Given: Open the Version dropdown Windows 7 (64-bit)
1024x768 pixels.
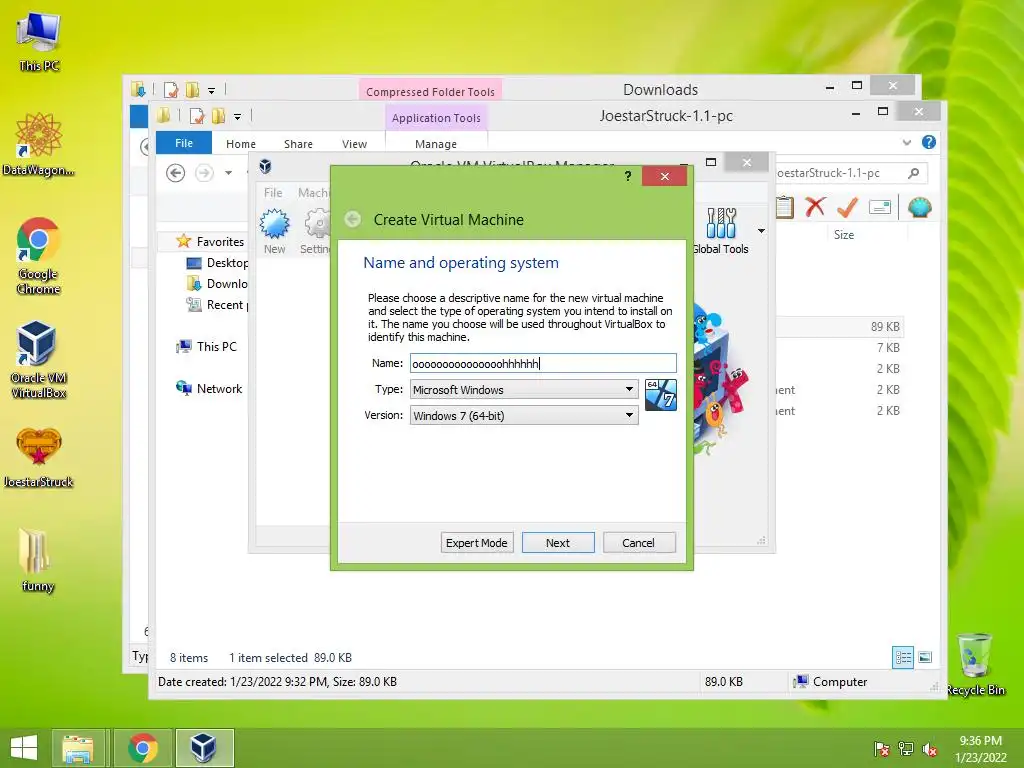Looking at the screenshot, I should pos(524,415).
